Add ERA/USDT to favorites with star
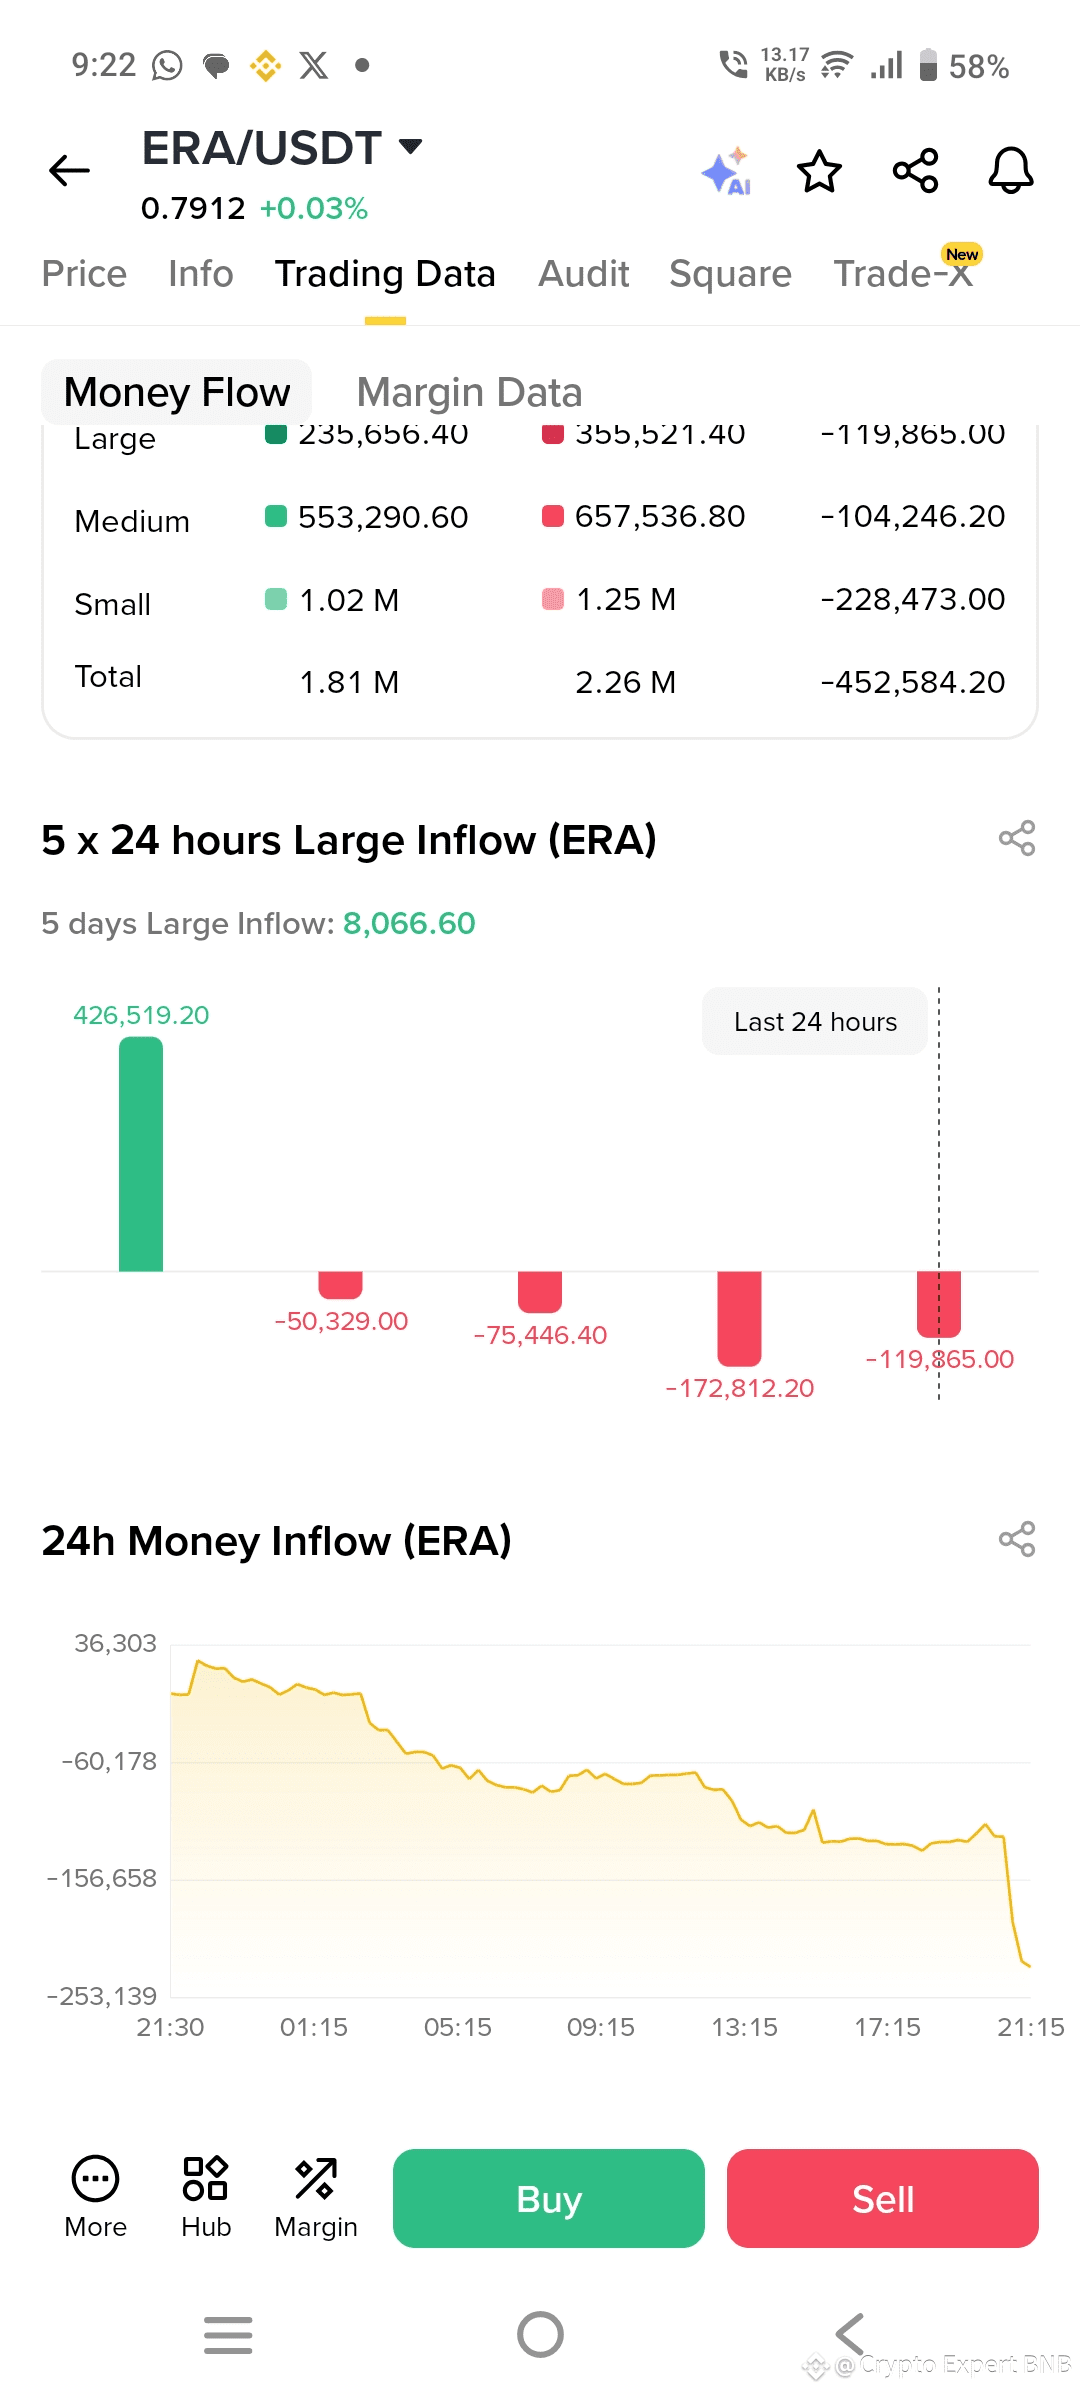 819,171
